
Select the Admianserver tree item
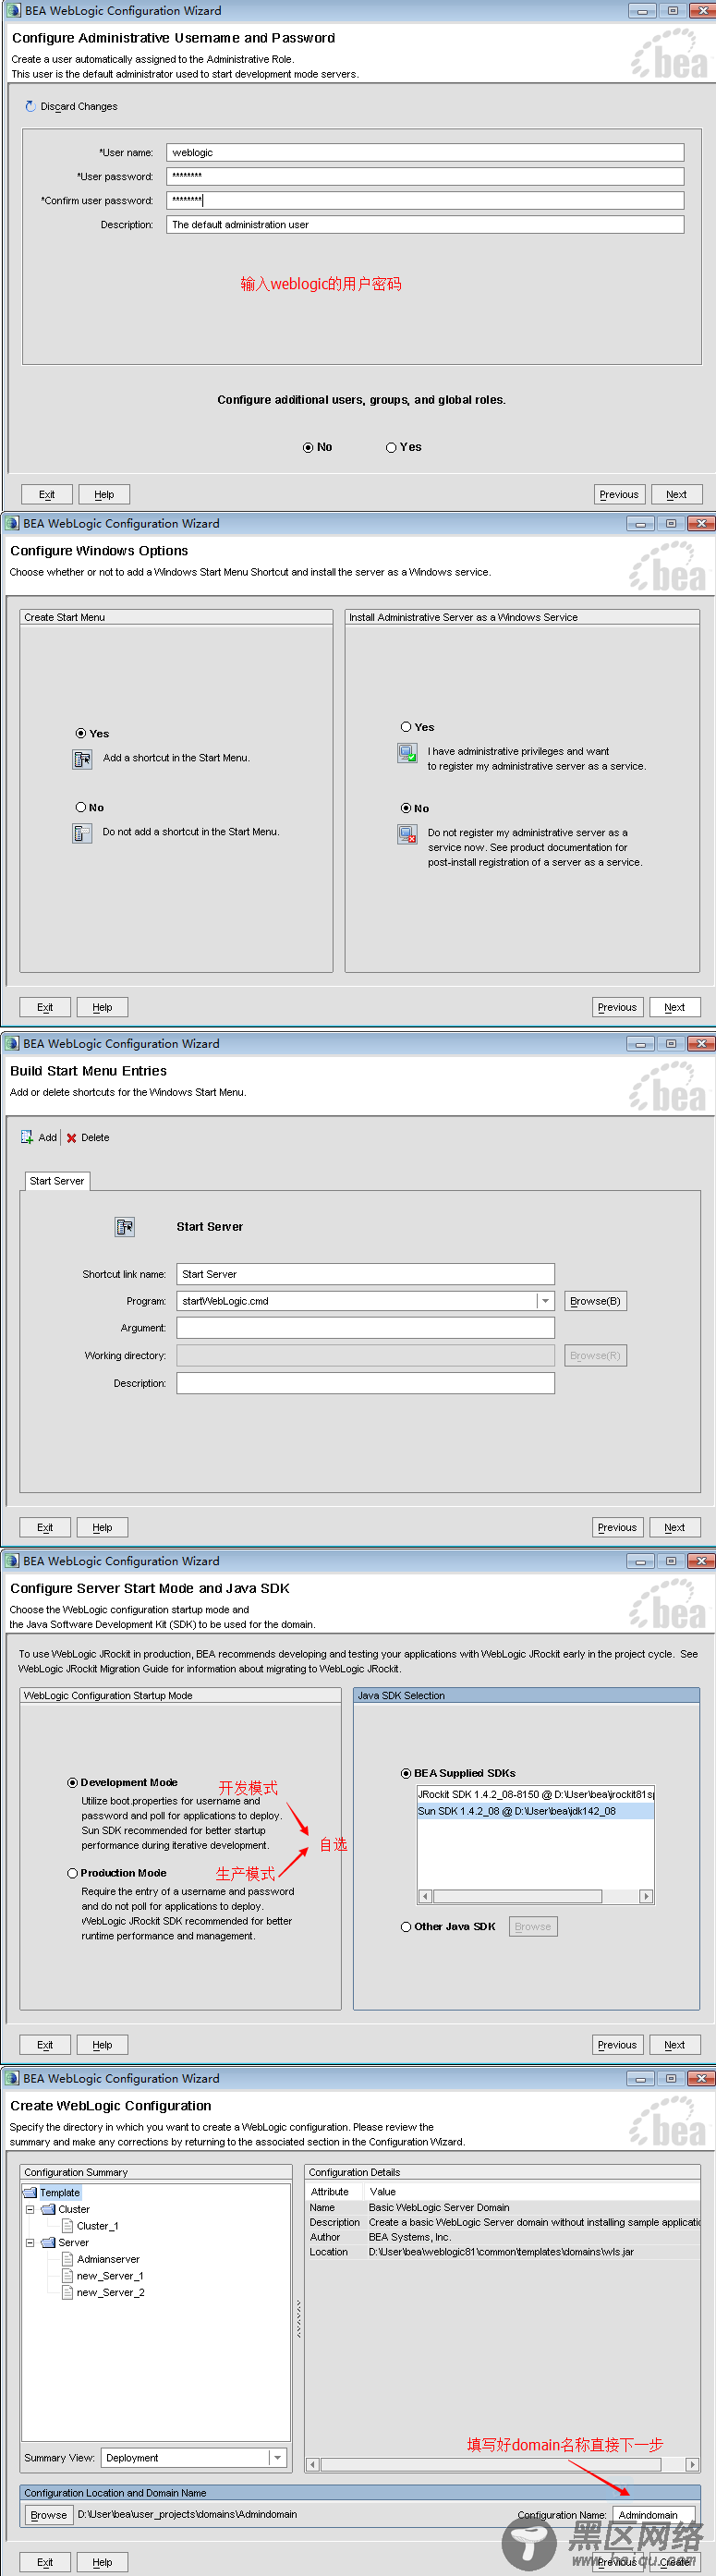pyautogui.click(x=108, y=2259)
